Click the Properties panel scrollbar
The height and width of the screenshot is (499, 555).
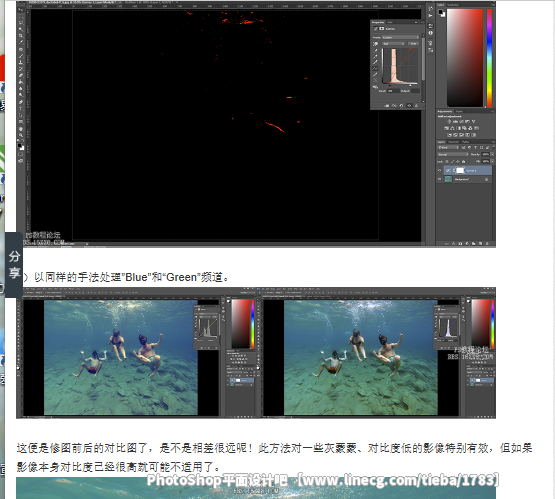click(x=423, y=58)
